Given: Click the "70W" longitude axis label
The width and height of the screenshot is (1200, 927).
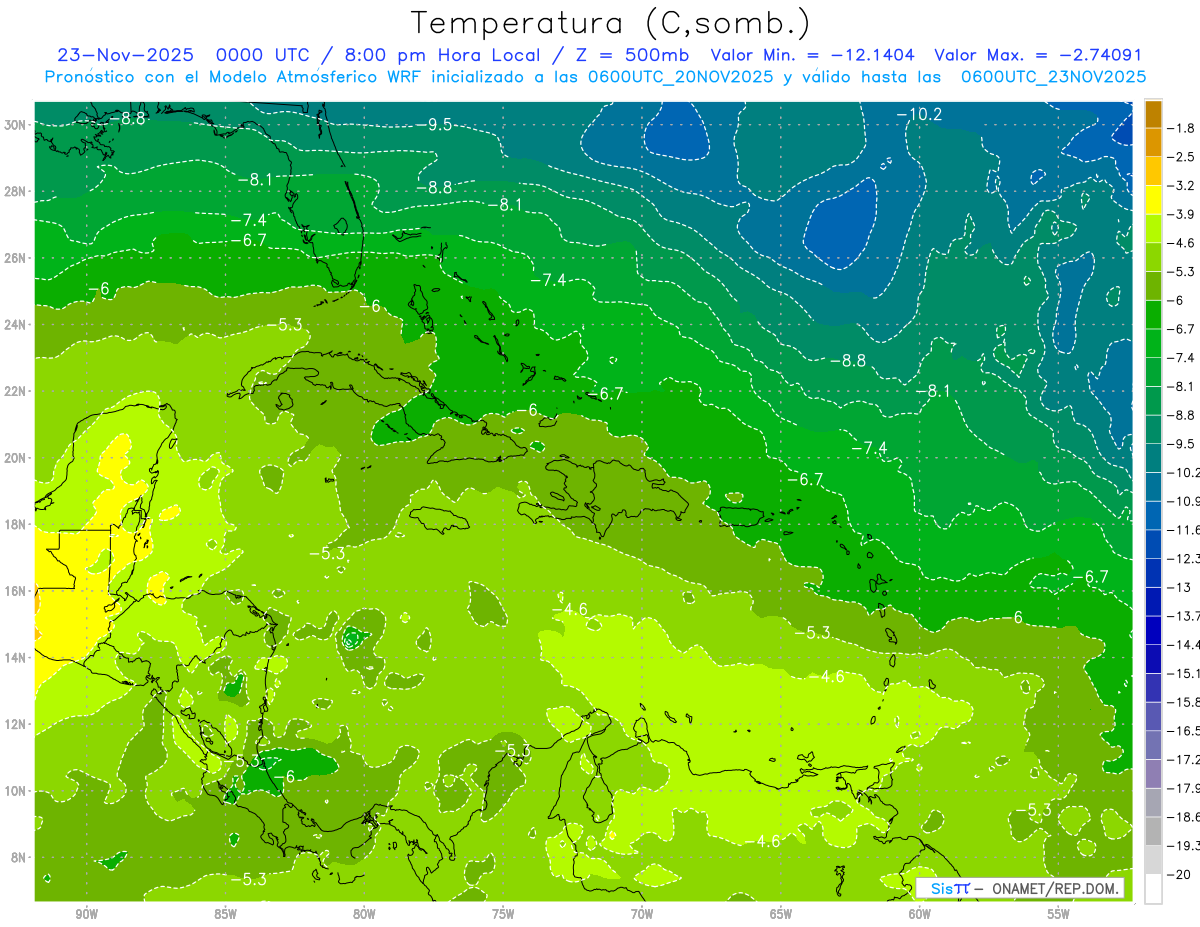Looking at the screenshot, I should 642,914.
